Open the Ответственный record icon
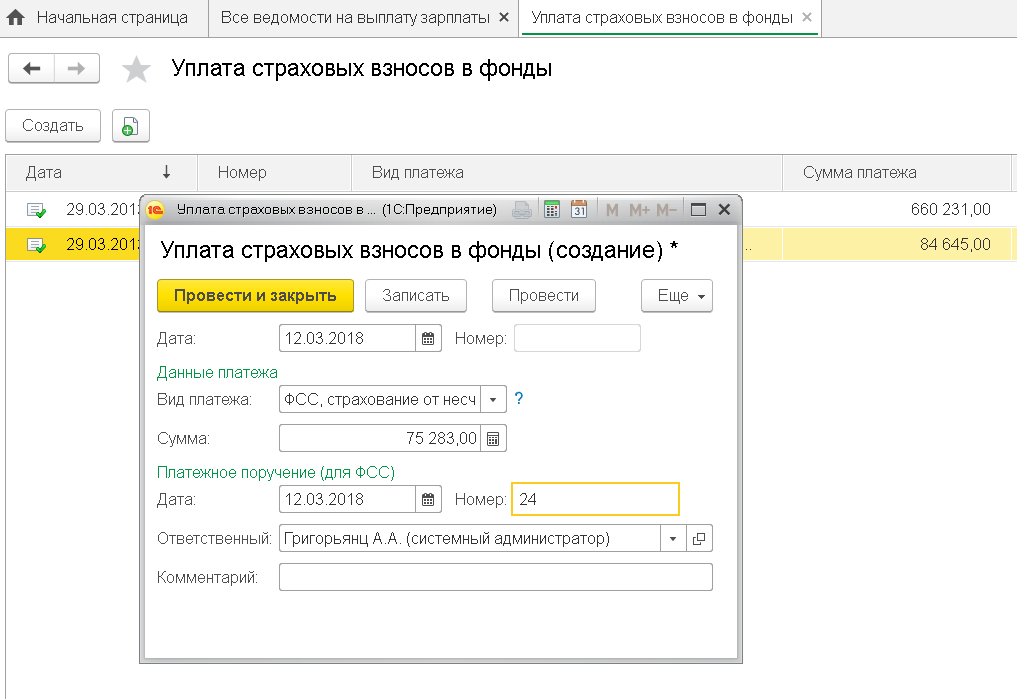1017x699 pixels. pos(699,538)
